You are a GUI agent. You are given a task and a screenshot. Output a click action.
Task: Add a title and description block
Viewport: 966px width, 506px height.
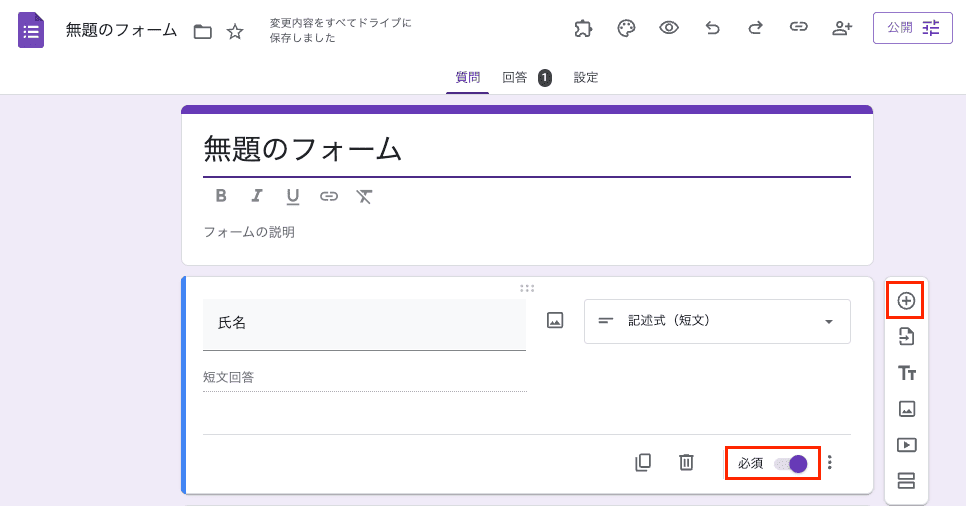906,373
